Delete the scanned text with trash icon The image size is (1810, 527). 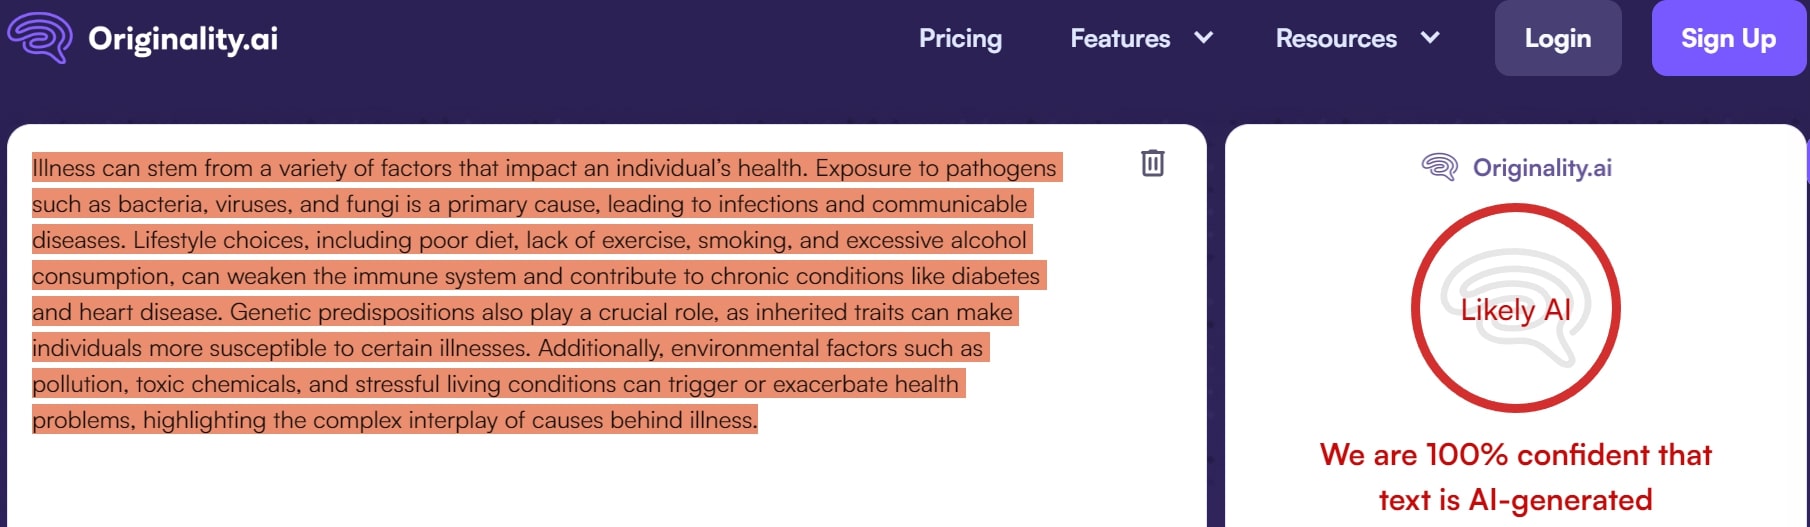coord(1153,163)
